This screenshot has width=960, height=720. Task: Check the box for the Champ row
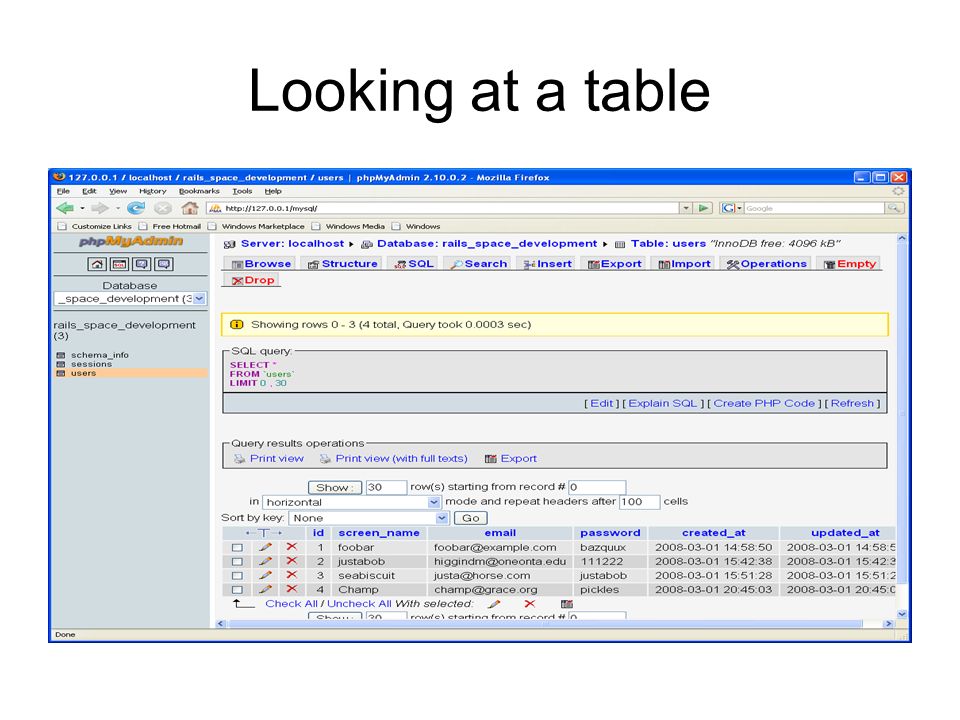[238, 590]
